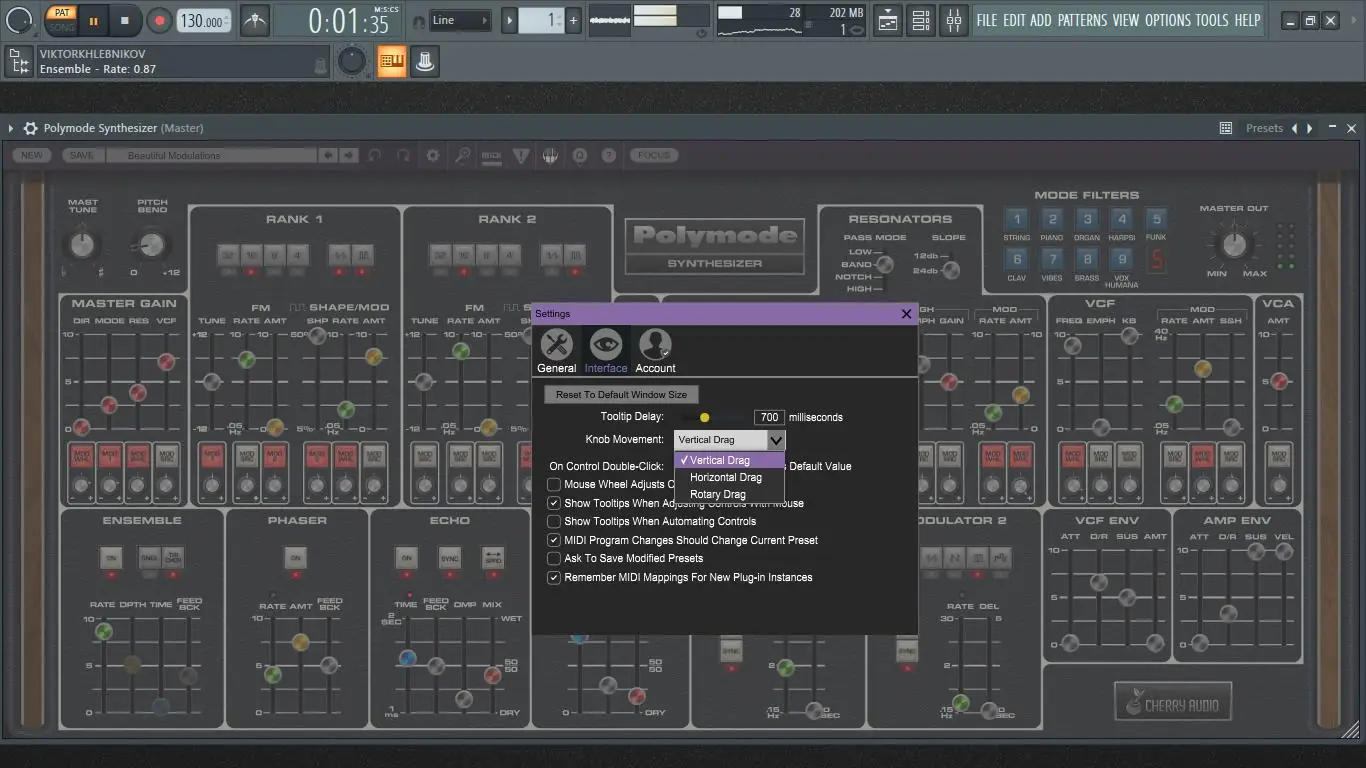Image resolution: width=1366 pixels, height=768 pixels.
Task: Click the hint panel icon left of VIKTORKHLEBNIKOV
Action: point(17,62)
